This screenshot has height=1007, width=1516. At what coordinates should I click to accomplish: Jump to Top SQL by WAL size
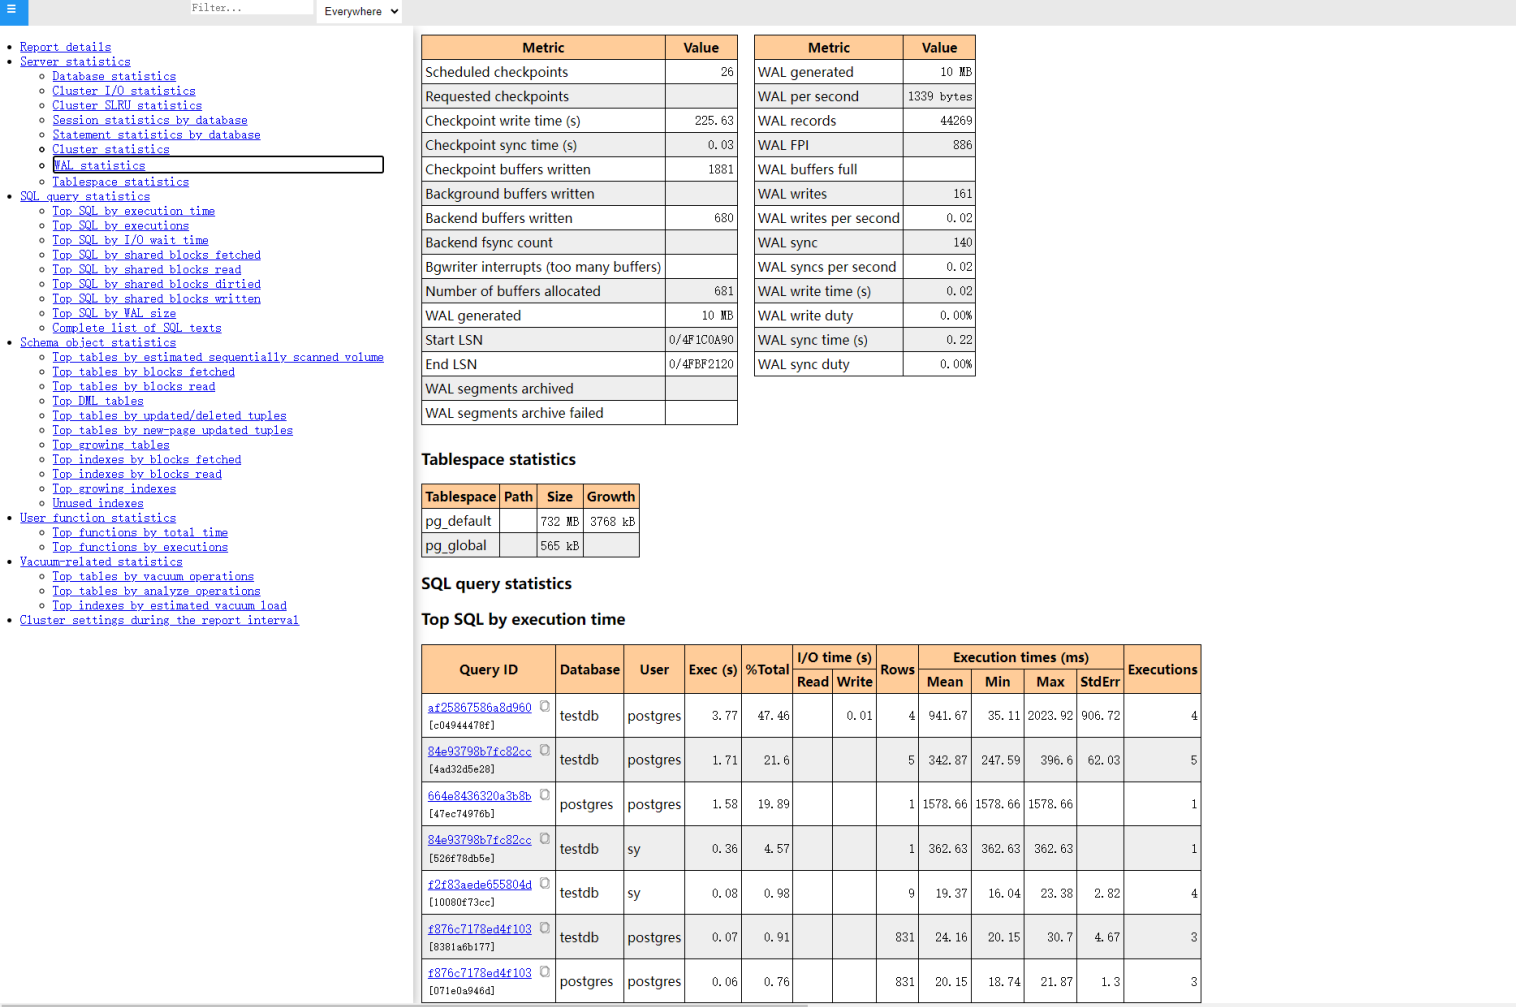coord(114,313)
